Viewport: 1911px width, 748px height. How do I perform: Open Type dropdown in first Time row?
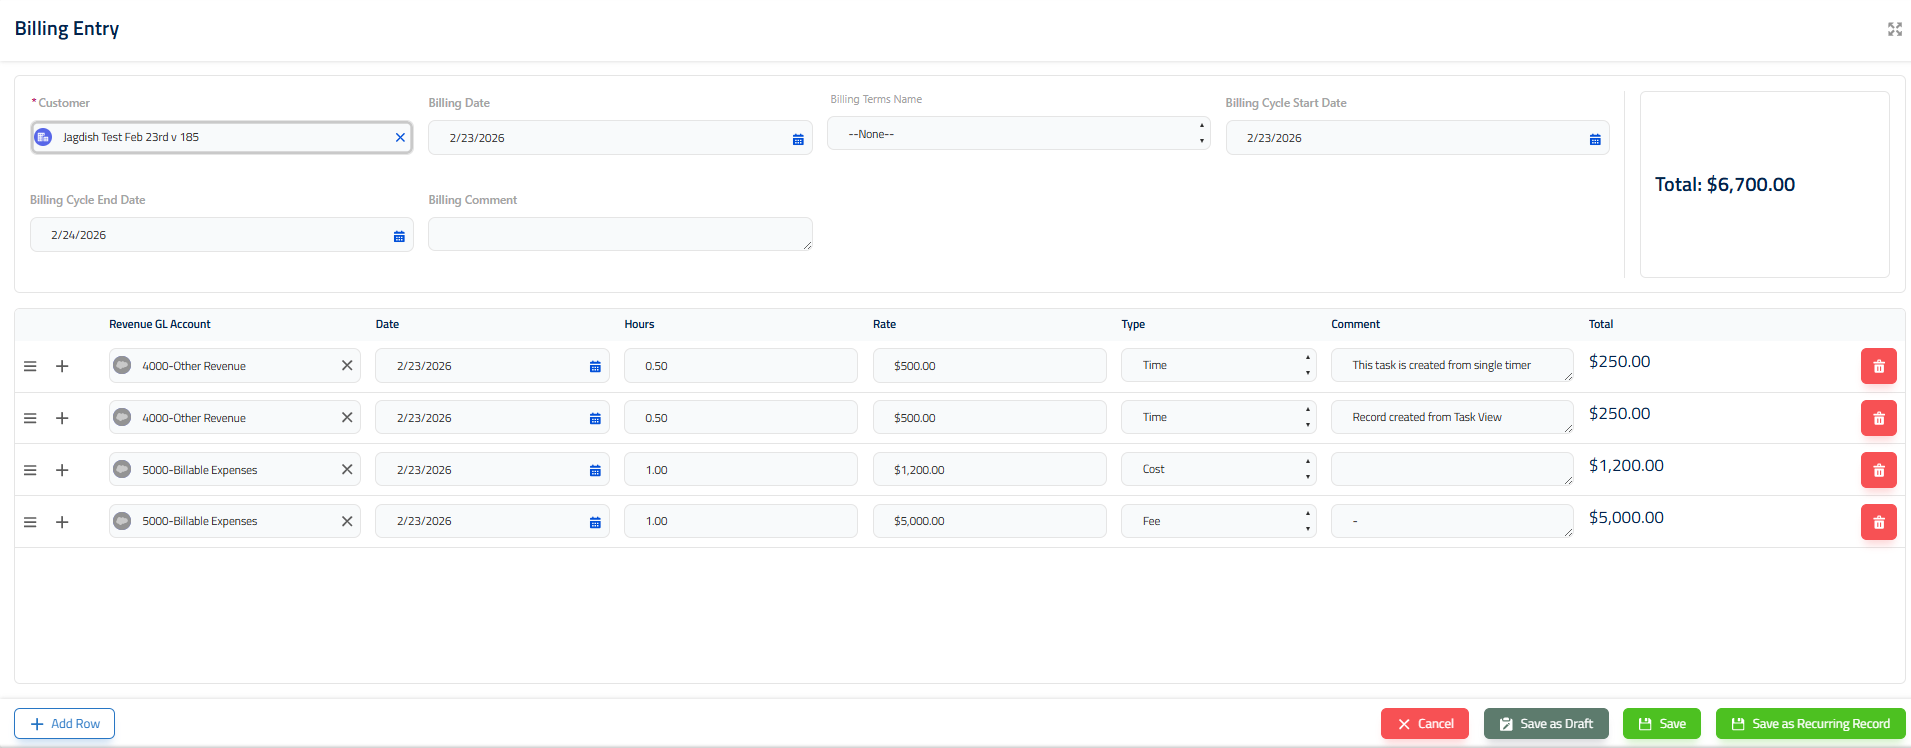pyautogui.click(x=1218, y=365)
